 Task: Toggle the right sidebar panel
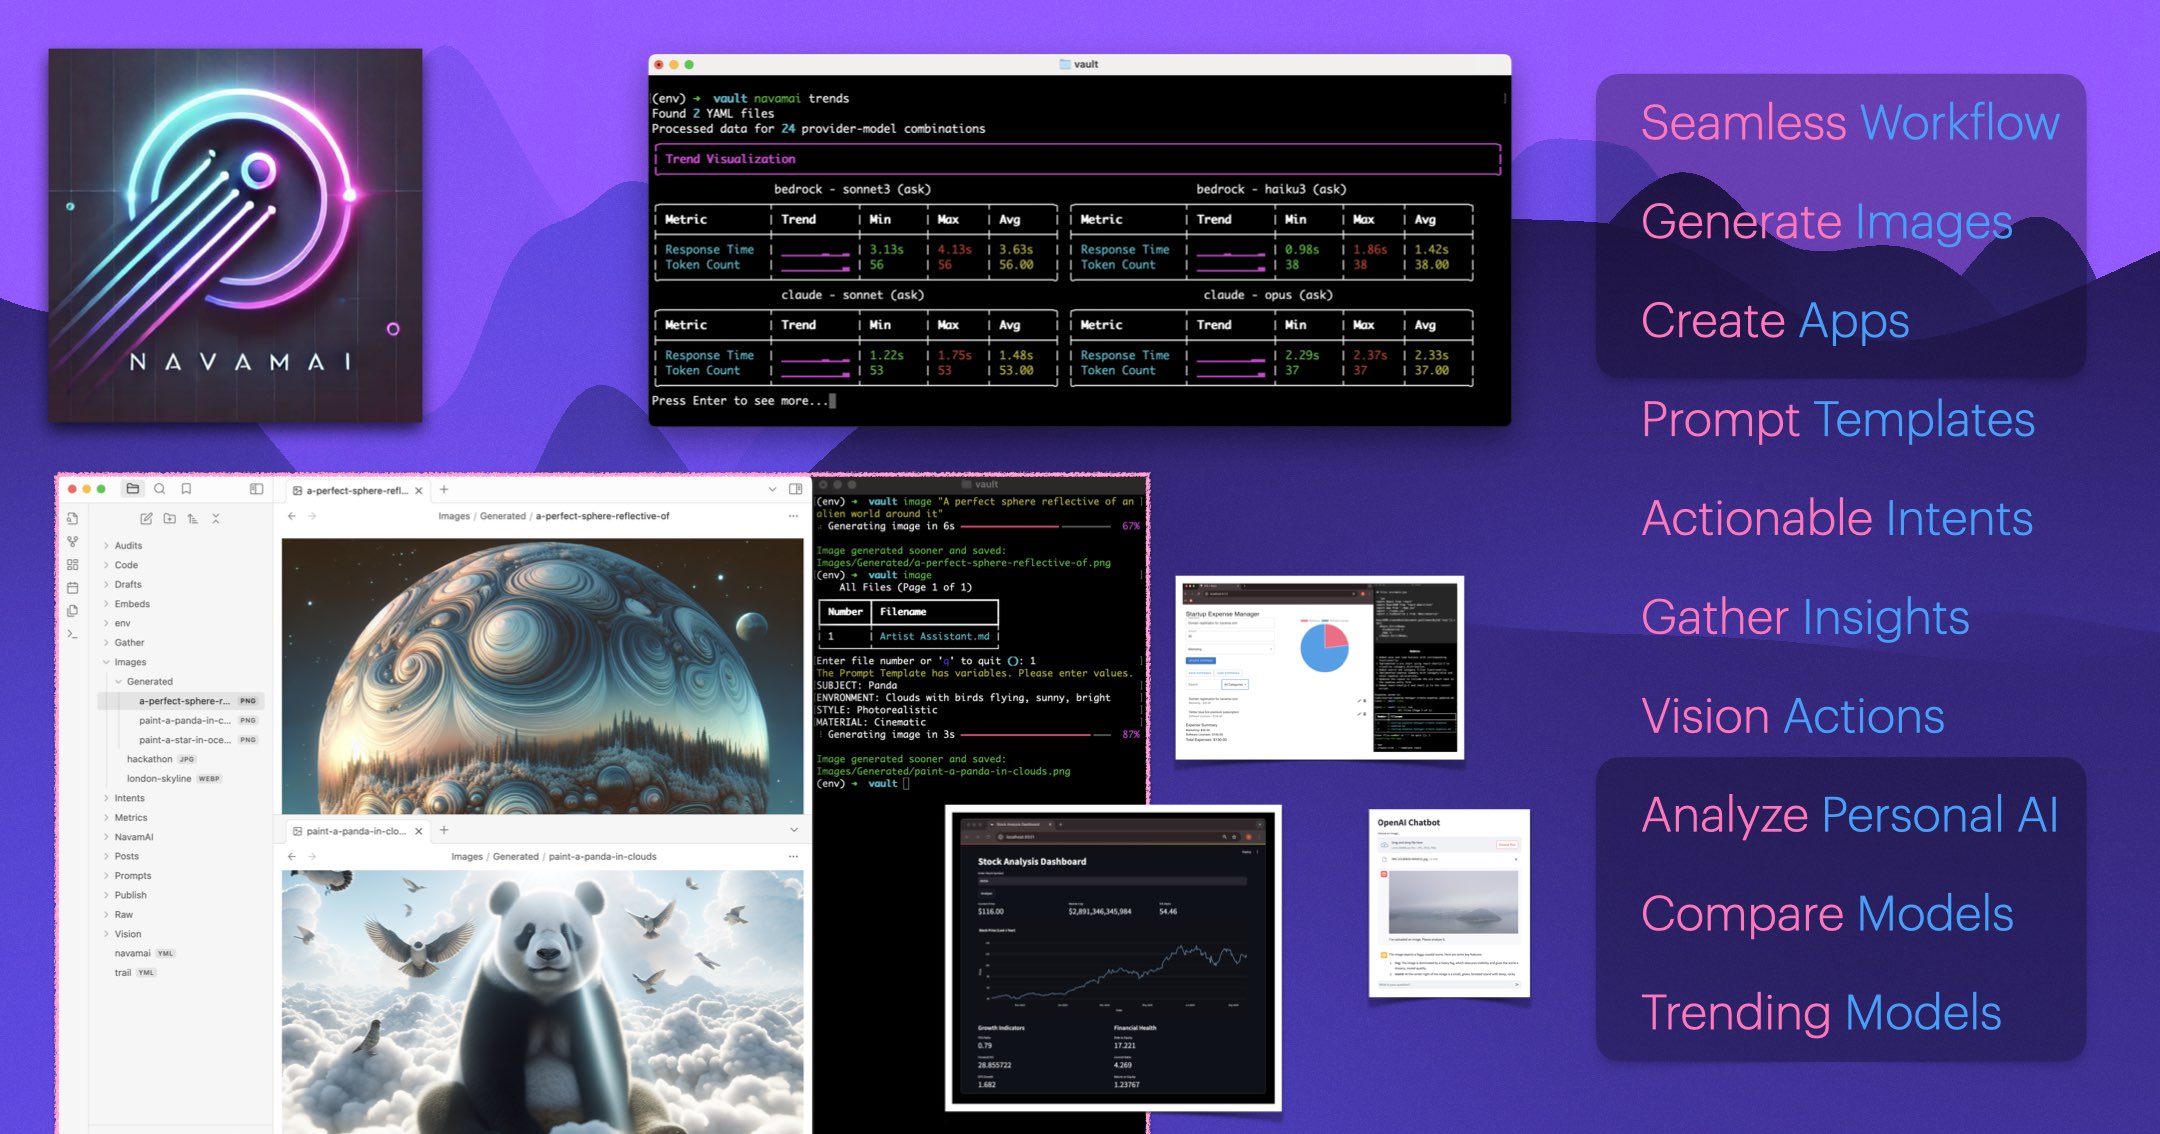click(x=796, y=489)
